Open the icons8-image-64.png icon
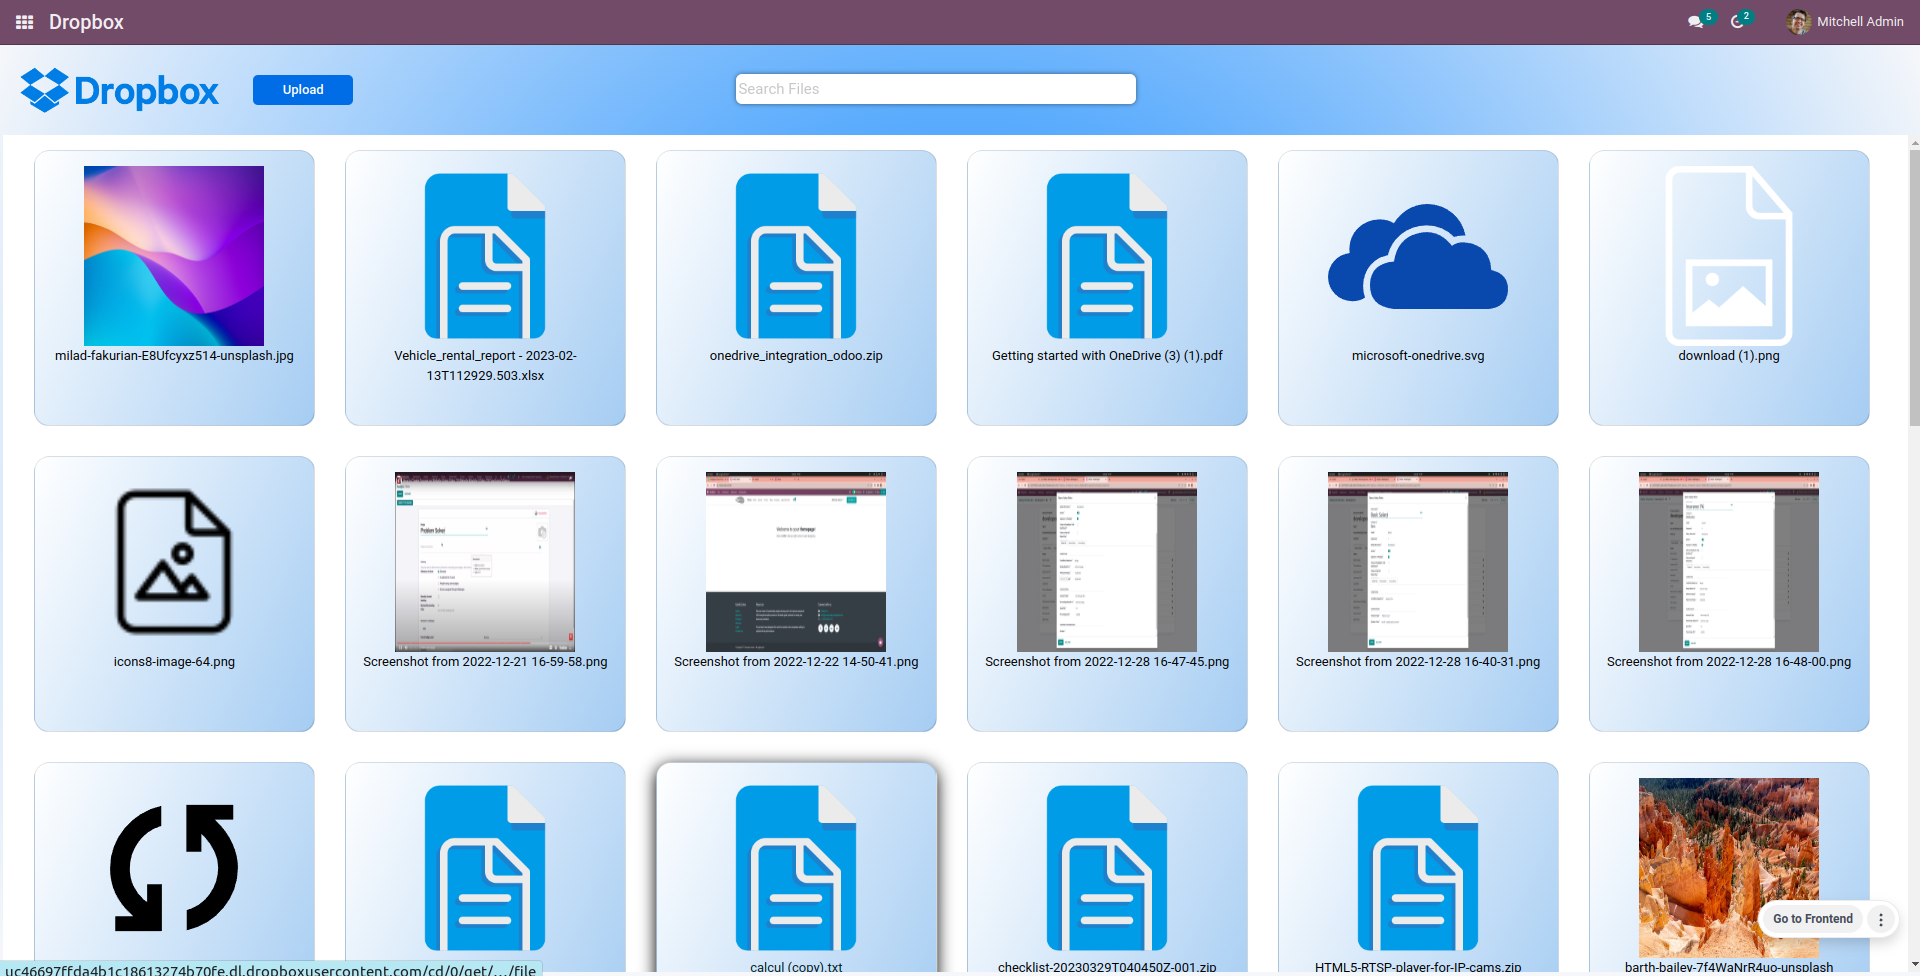 [x=174, y=562]
